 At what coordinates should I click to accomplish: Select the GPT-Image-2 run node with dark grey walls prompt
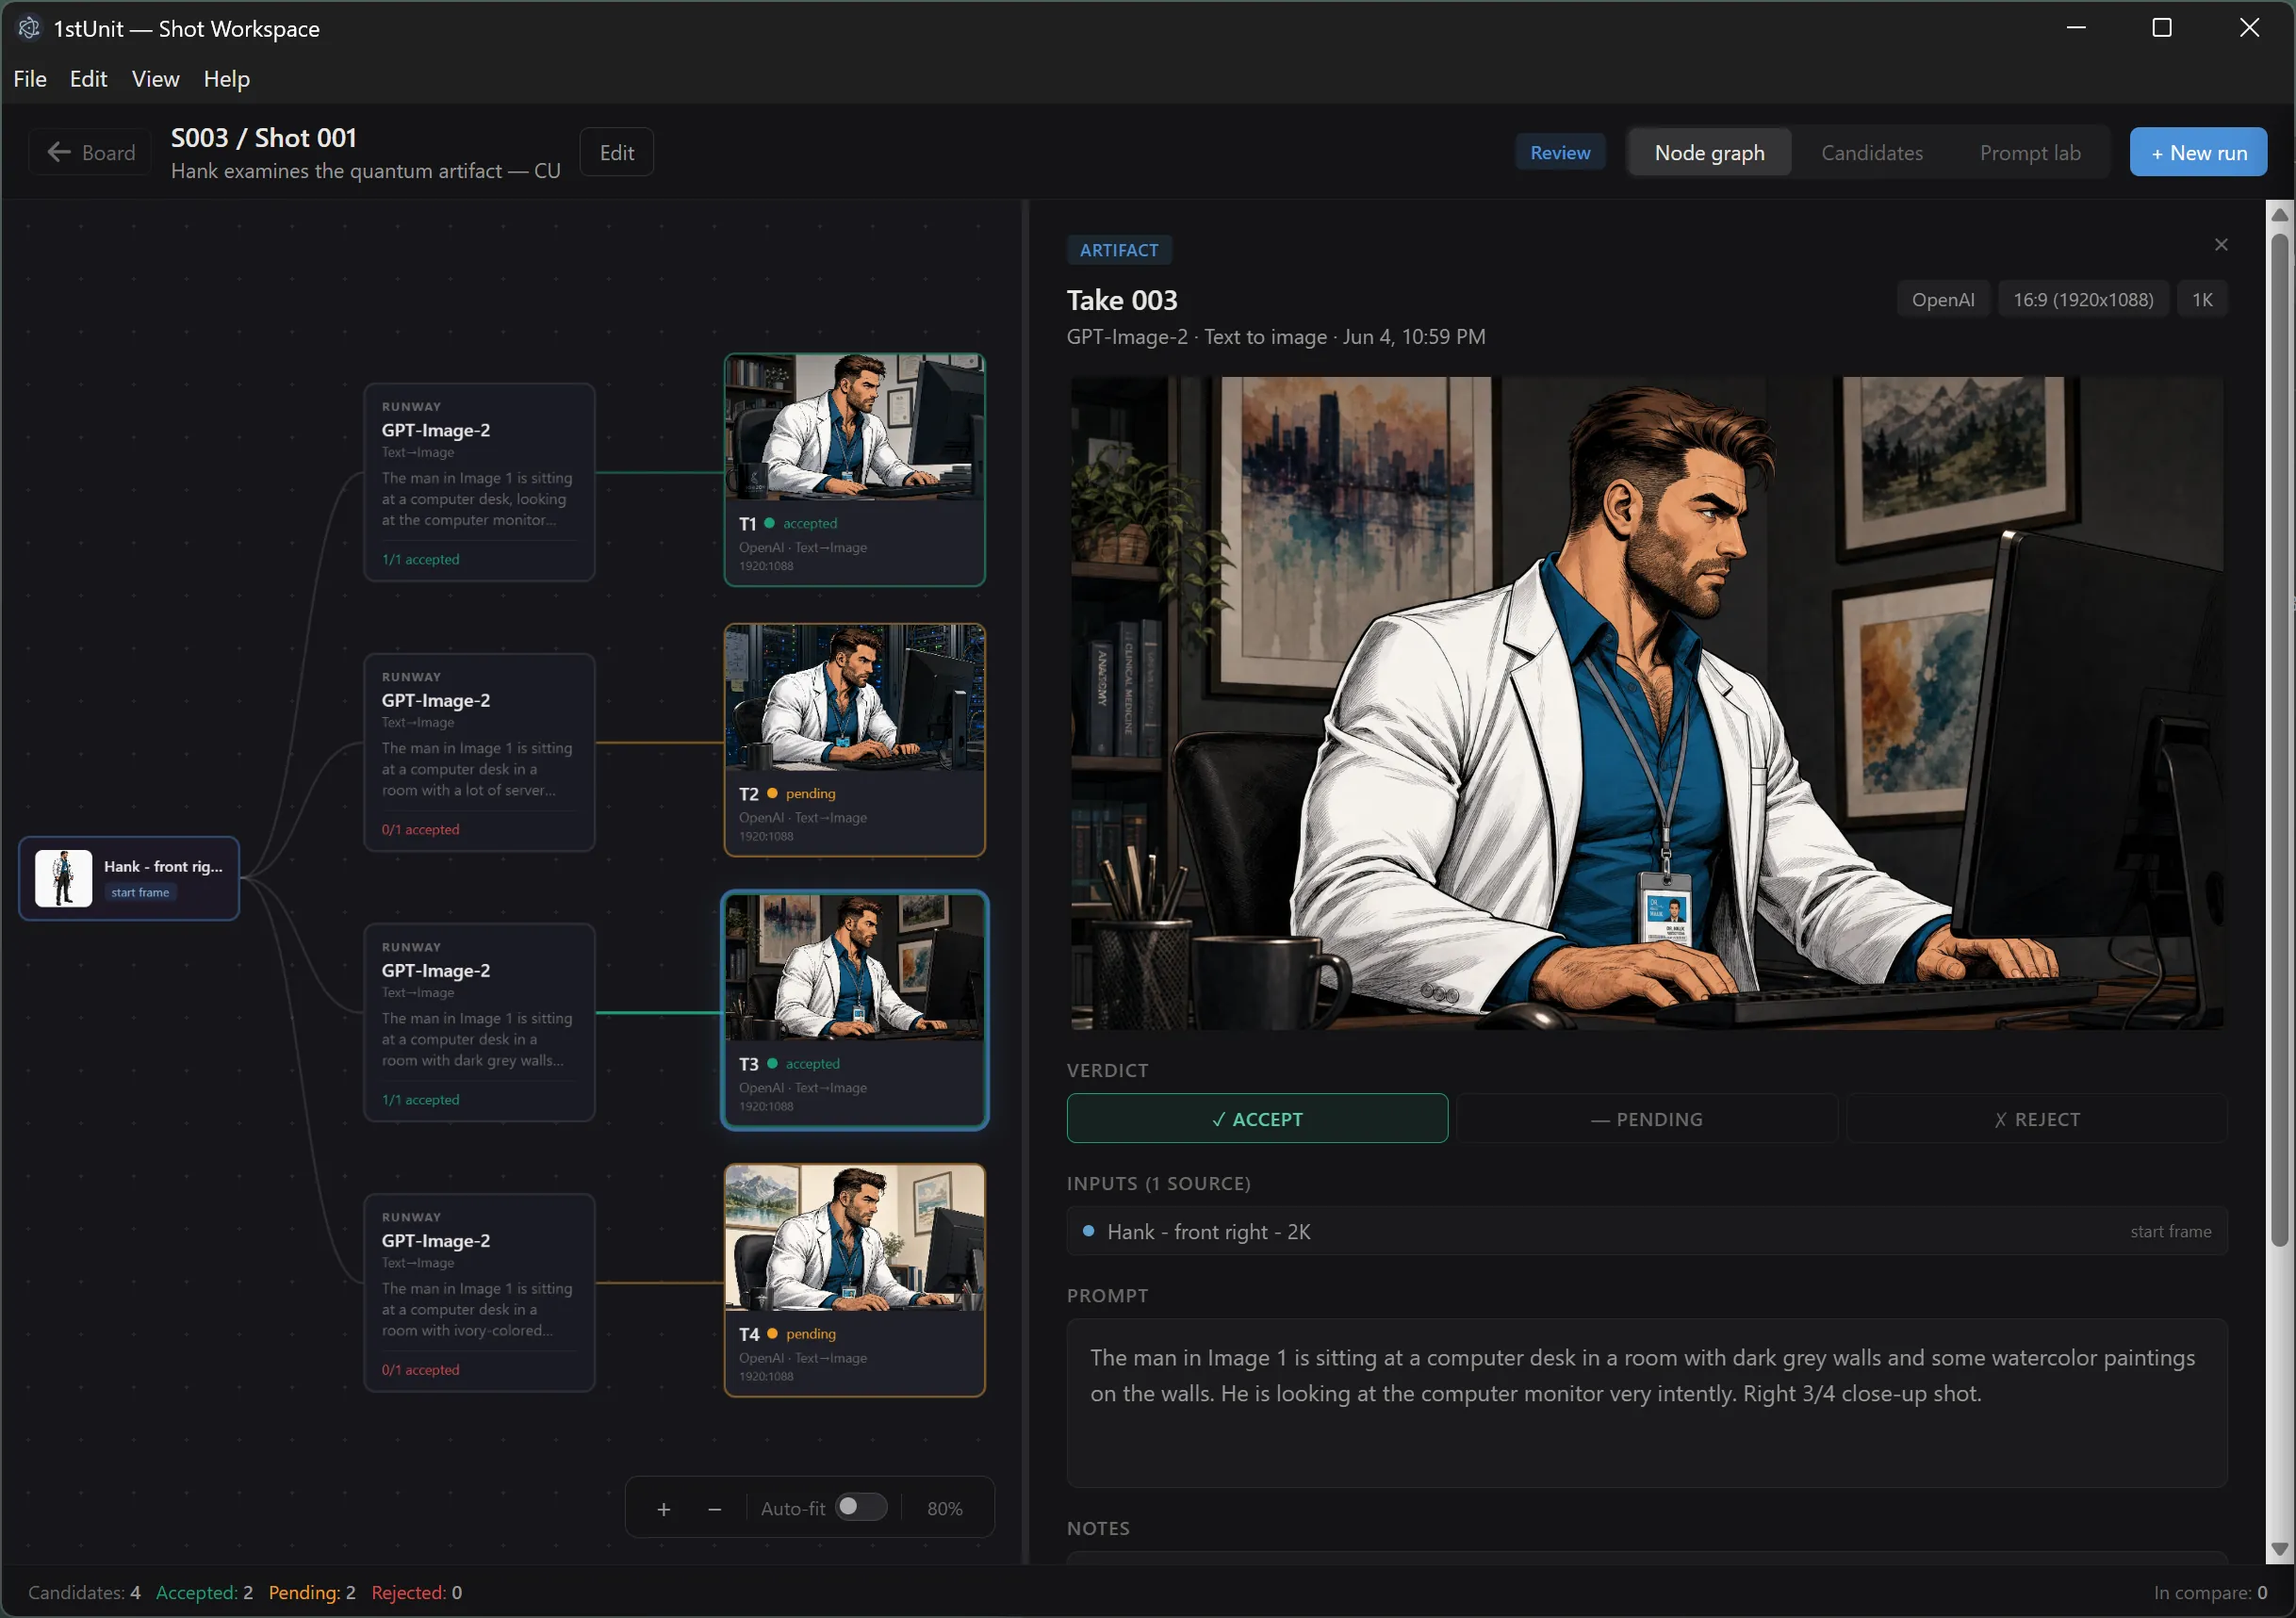(479, 1023)
